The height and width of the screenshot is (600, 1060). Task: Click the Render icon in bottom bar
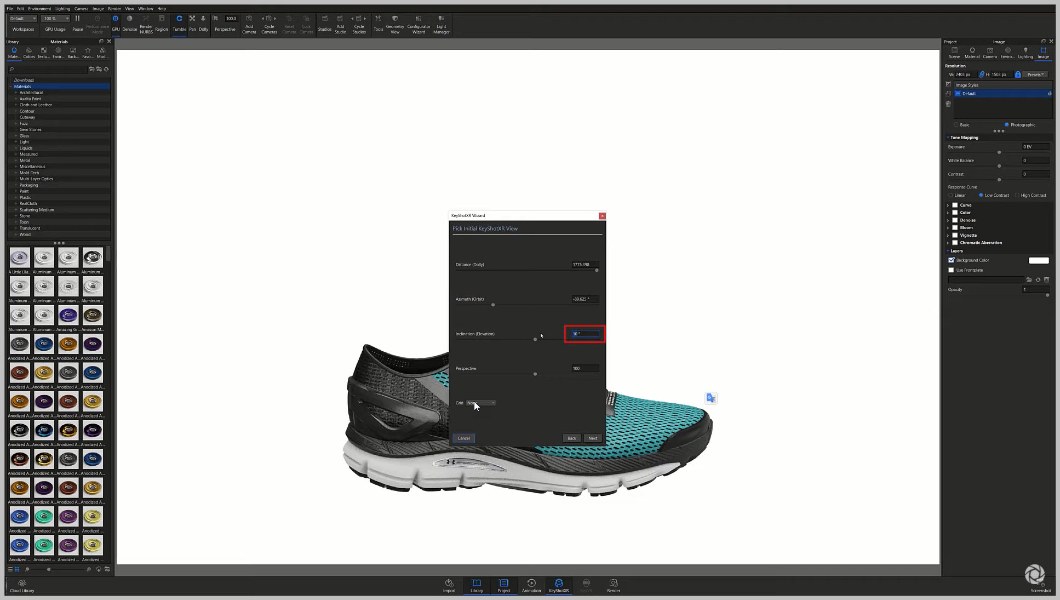point(613,583)
